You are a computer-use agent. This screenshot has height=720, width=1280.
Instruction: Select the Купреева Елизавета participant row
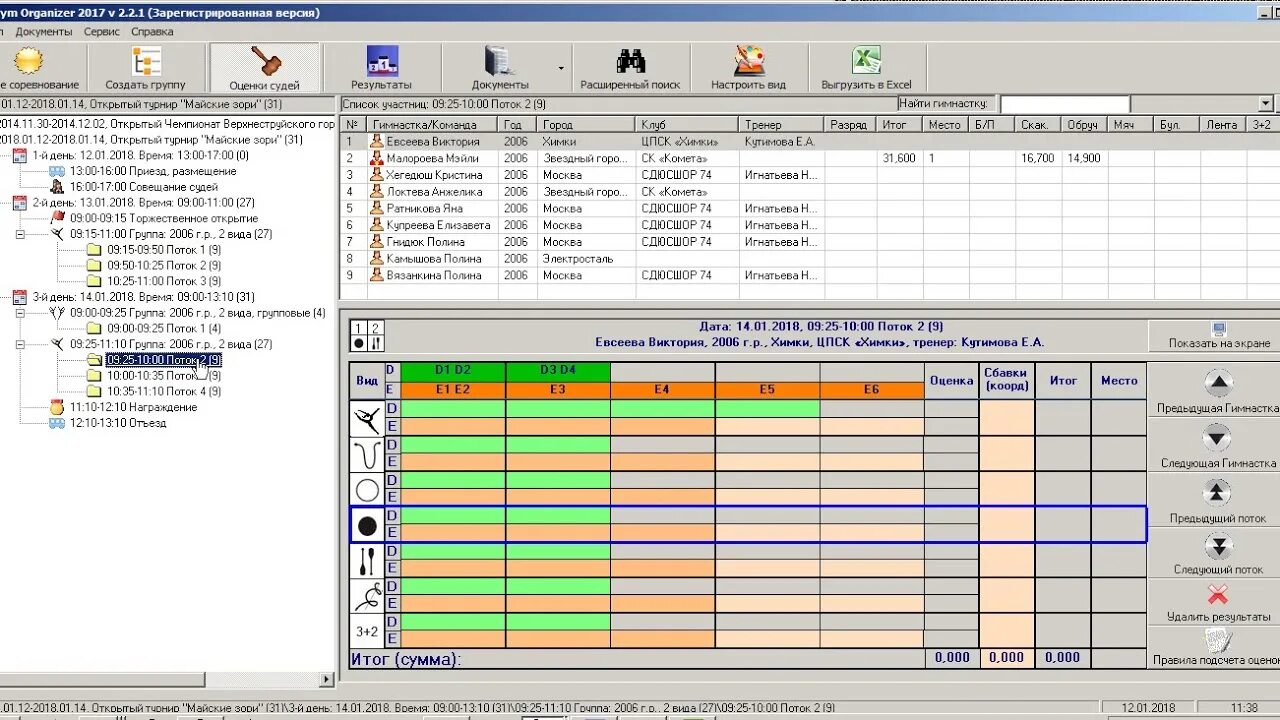point(810,225)
